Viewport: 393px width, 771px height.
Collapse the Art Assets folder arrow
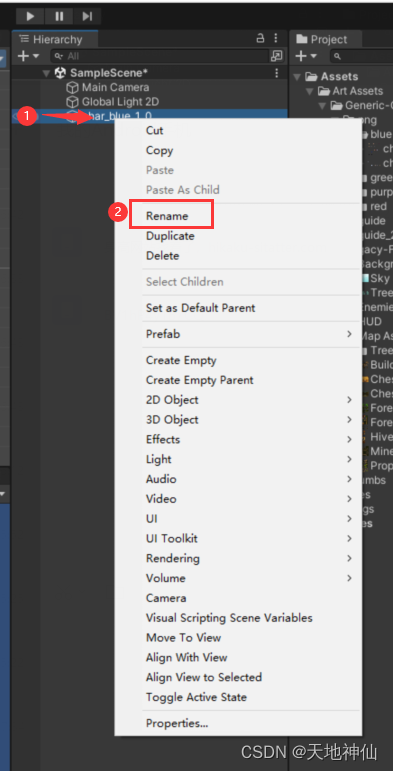(x=309, y=91)
